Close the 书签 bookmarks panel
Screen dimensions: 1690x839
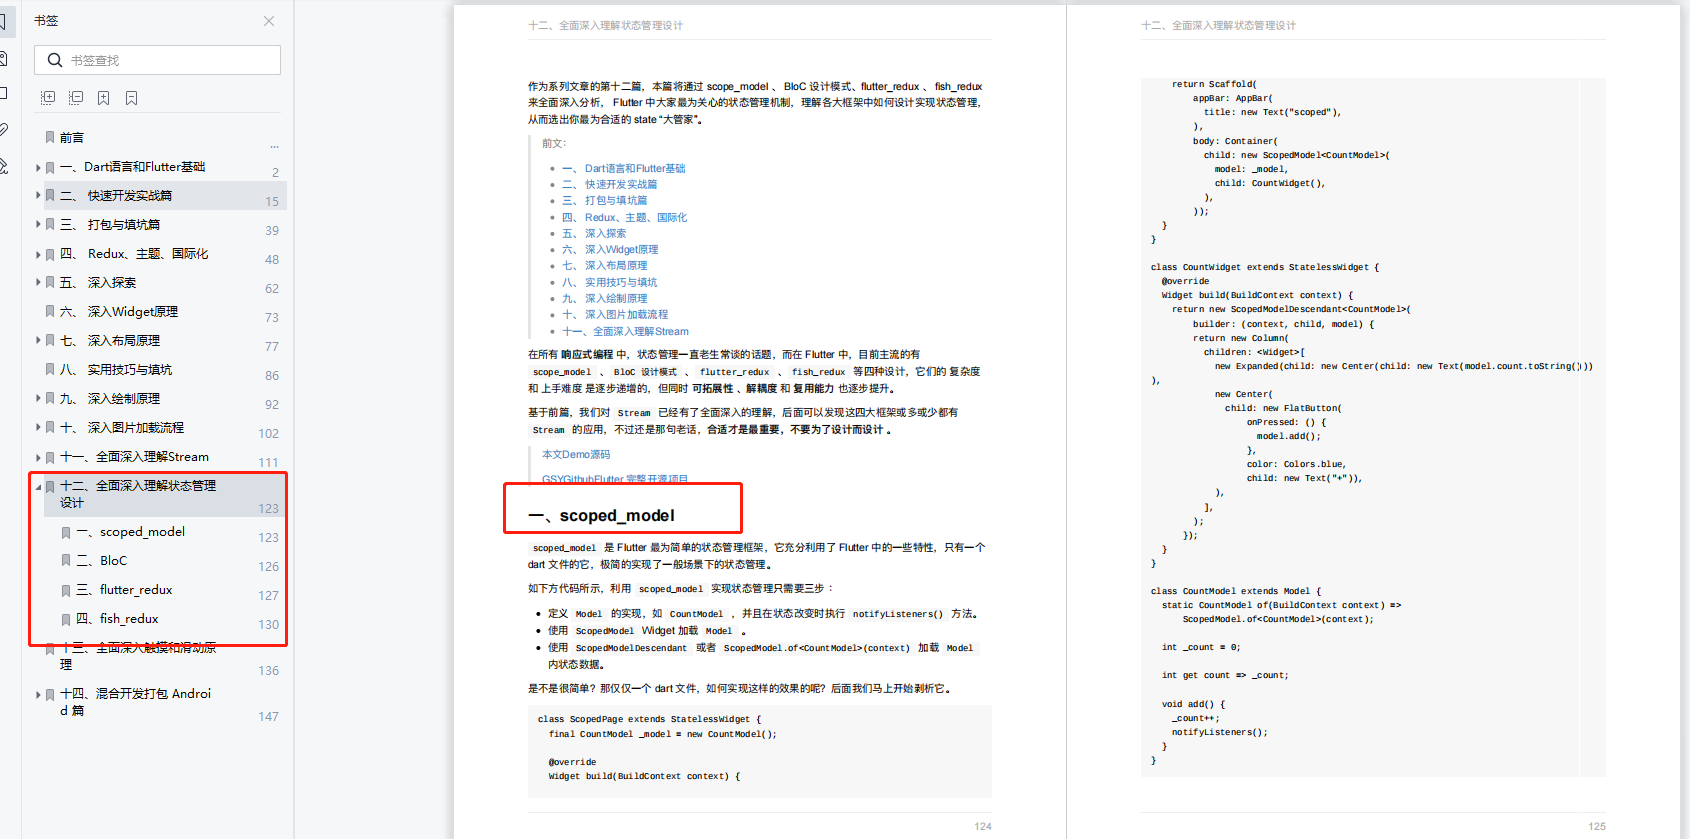tap(269, 21)
